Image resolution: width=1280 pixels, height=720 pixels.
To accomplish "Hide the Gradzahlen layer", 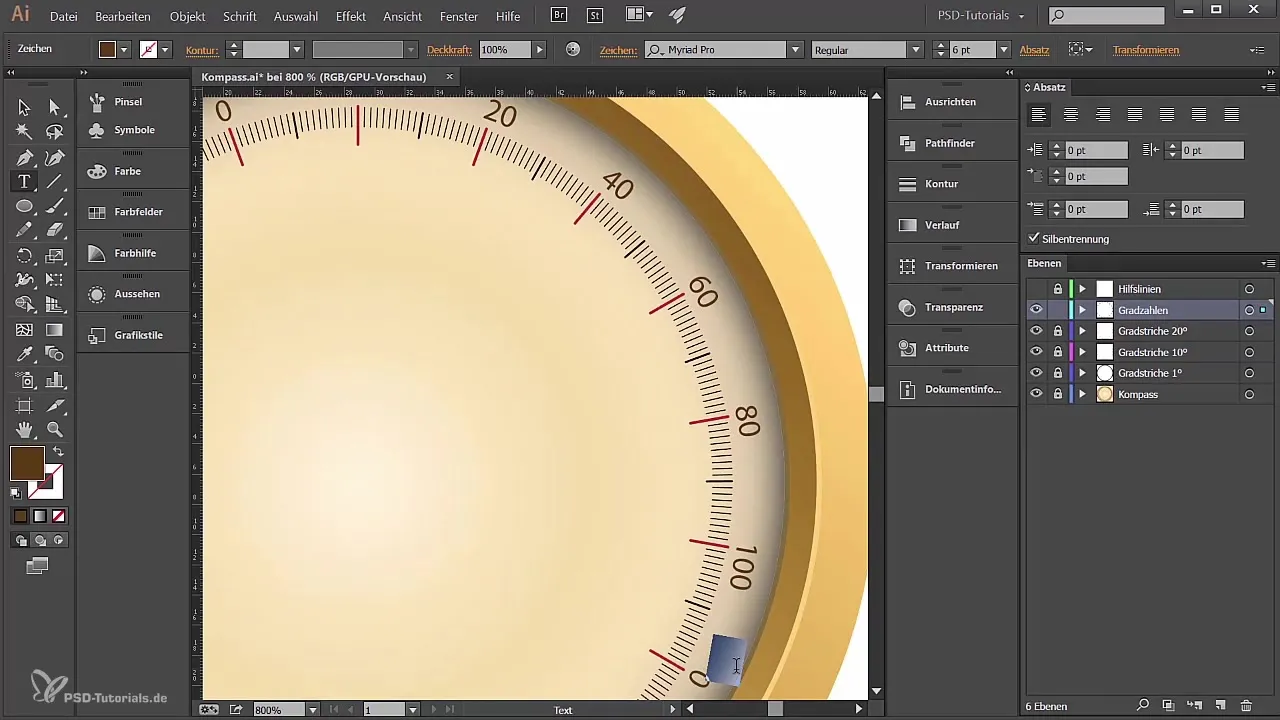I will tap(1036, 310).
